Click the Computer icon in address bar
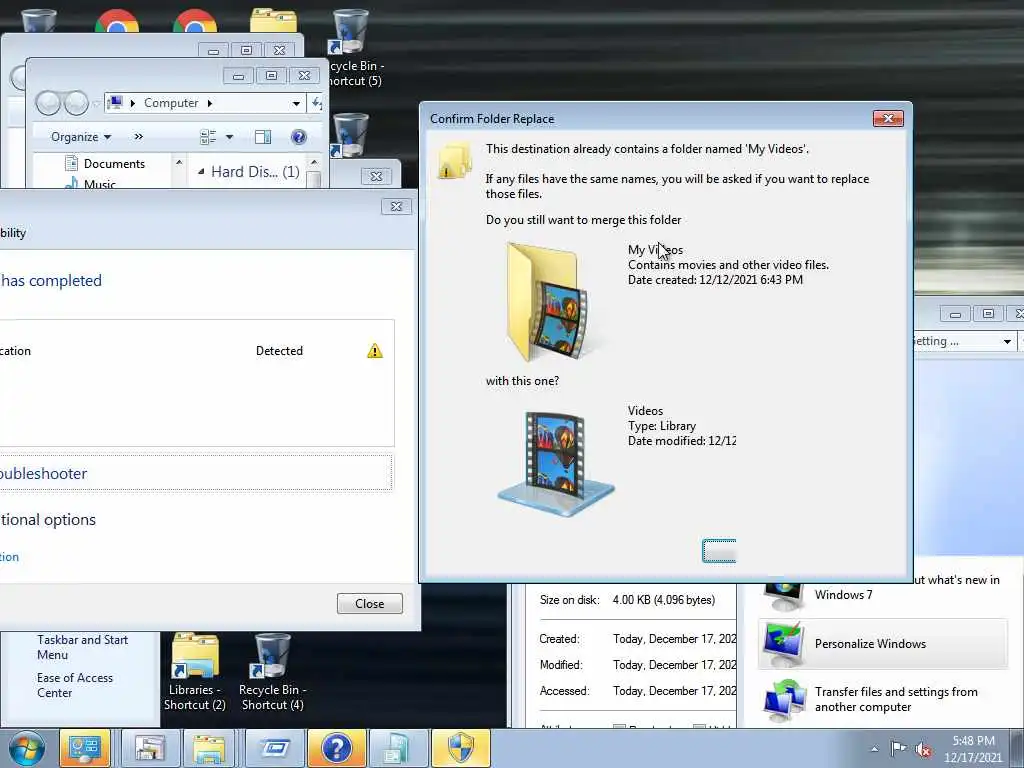 pos(116,103)
